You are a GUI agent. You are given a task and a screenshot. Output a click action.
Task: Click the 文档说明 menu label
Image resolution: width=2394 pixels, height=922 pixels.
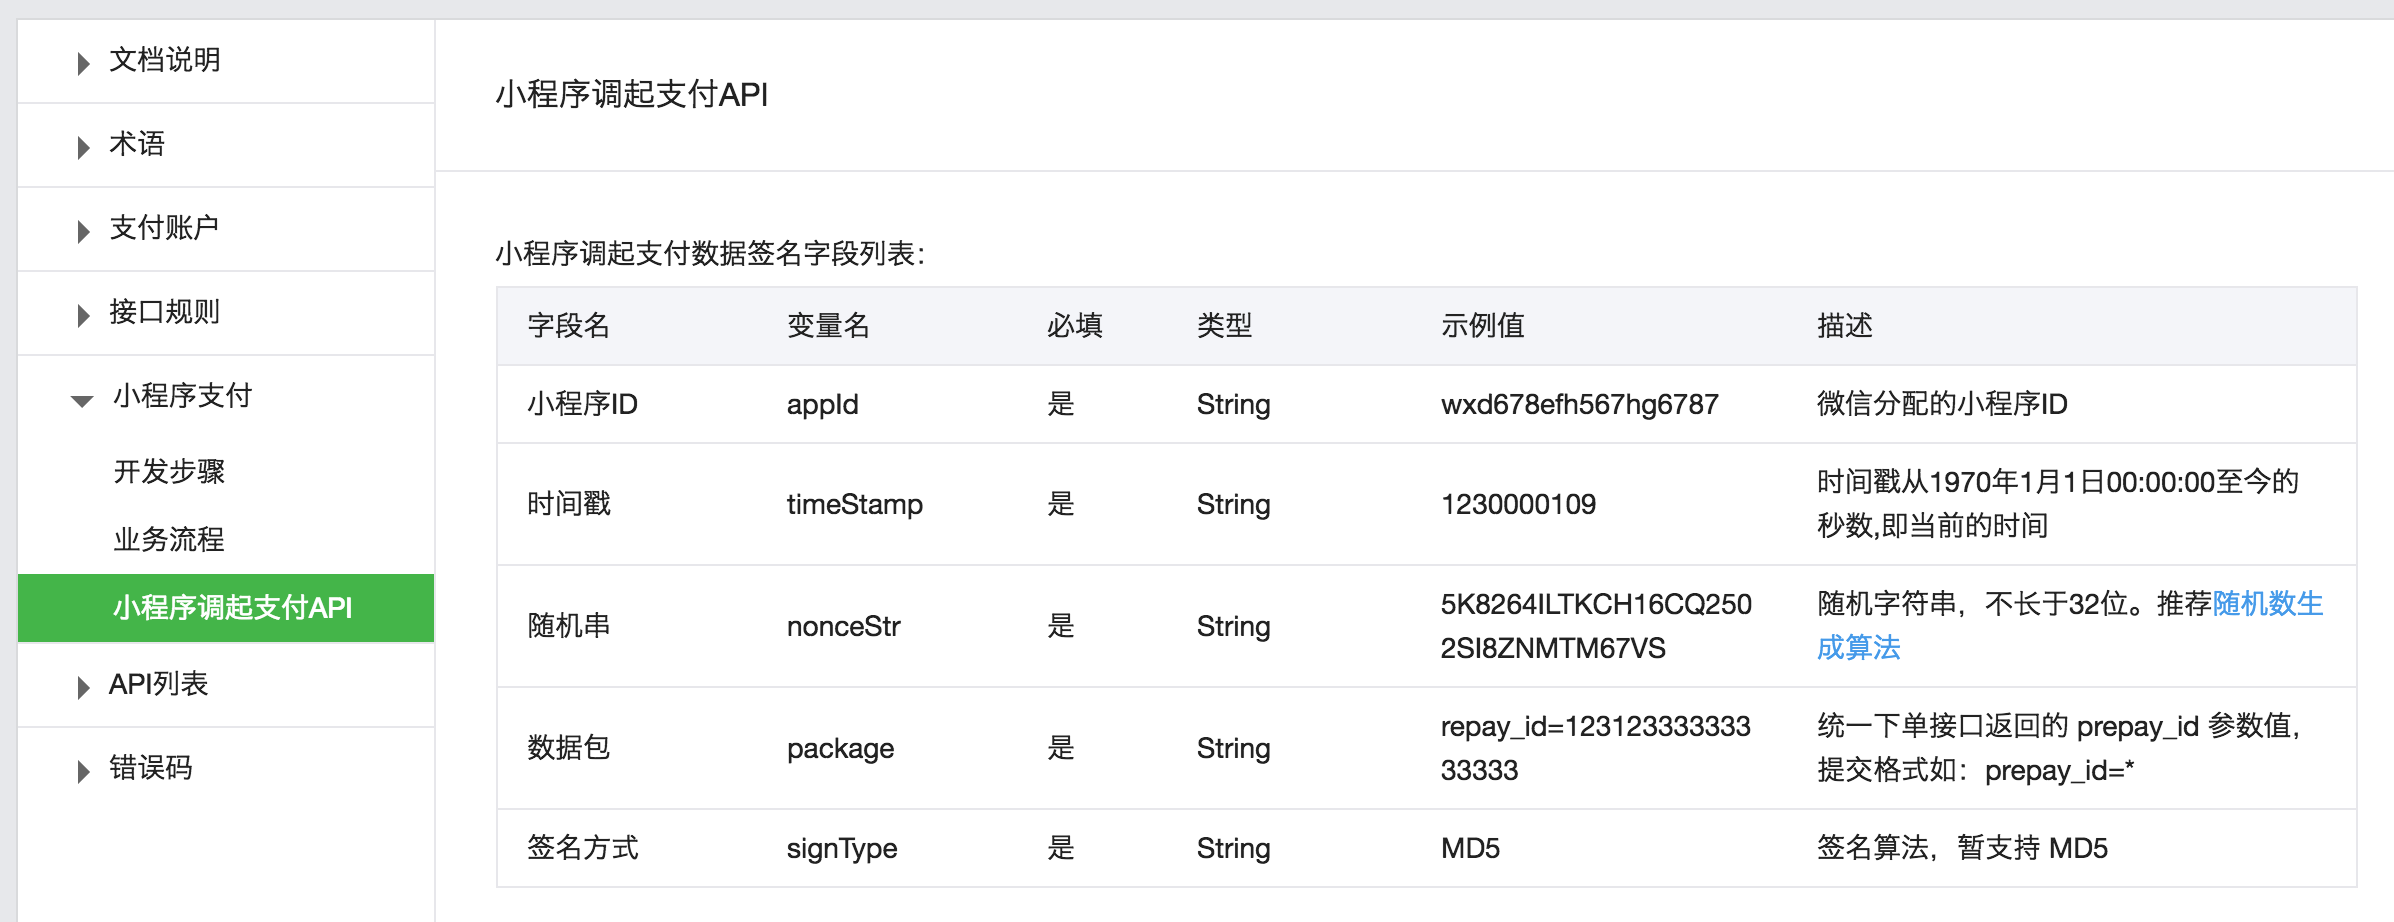[165, 60]
